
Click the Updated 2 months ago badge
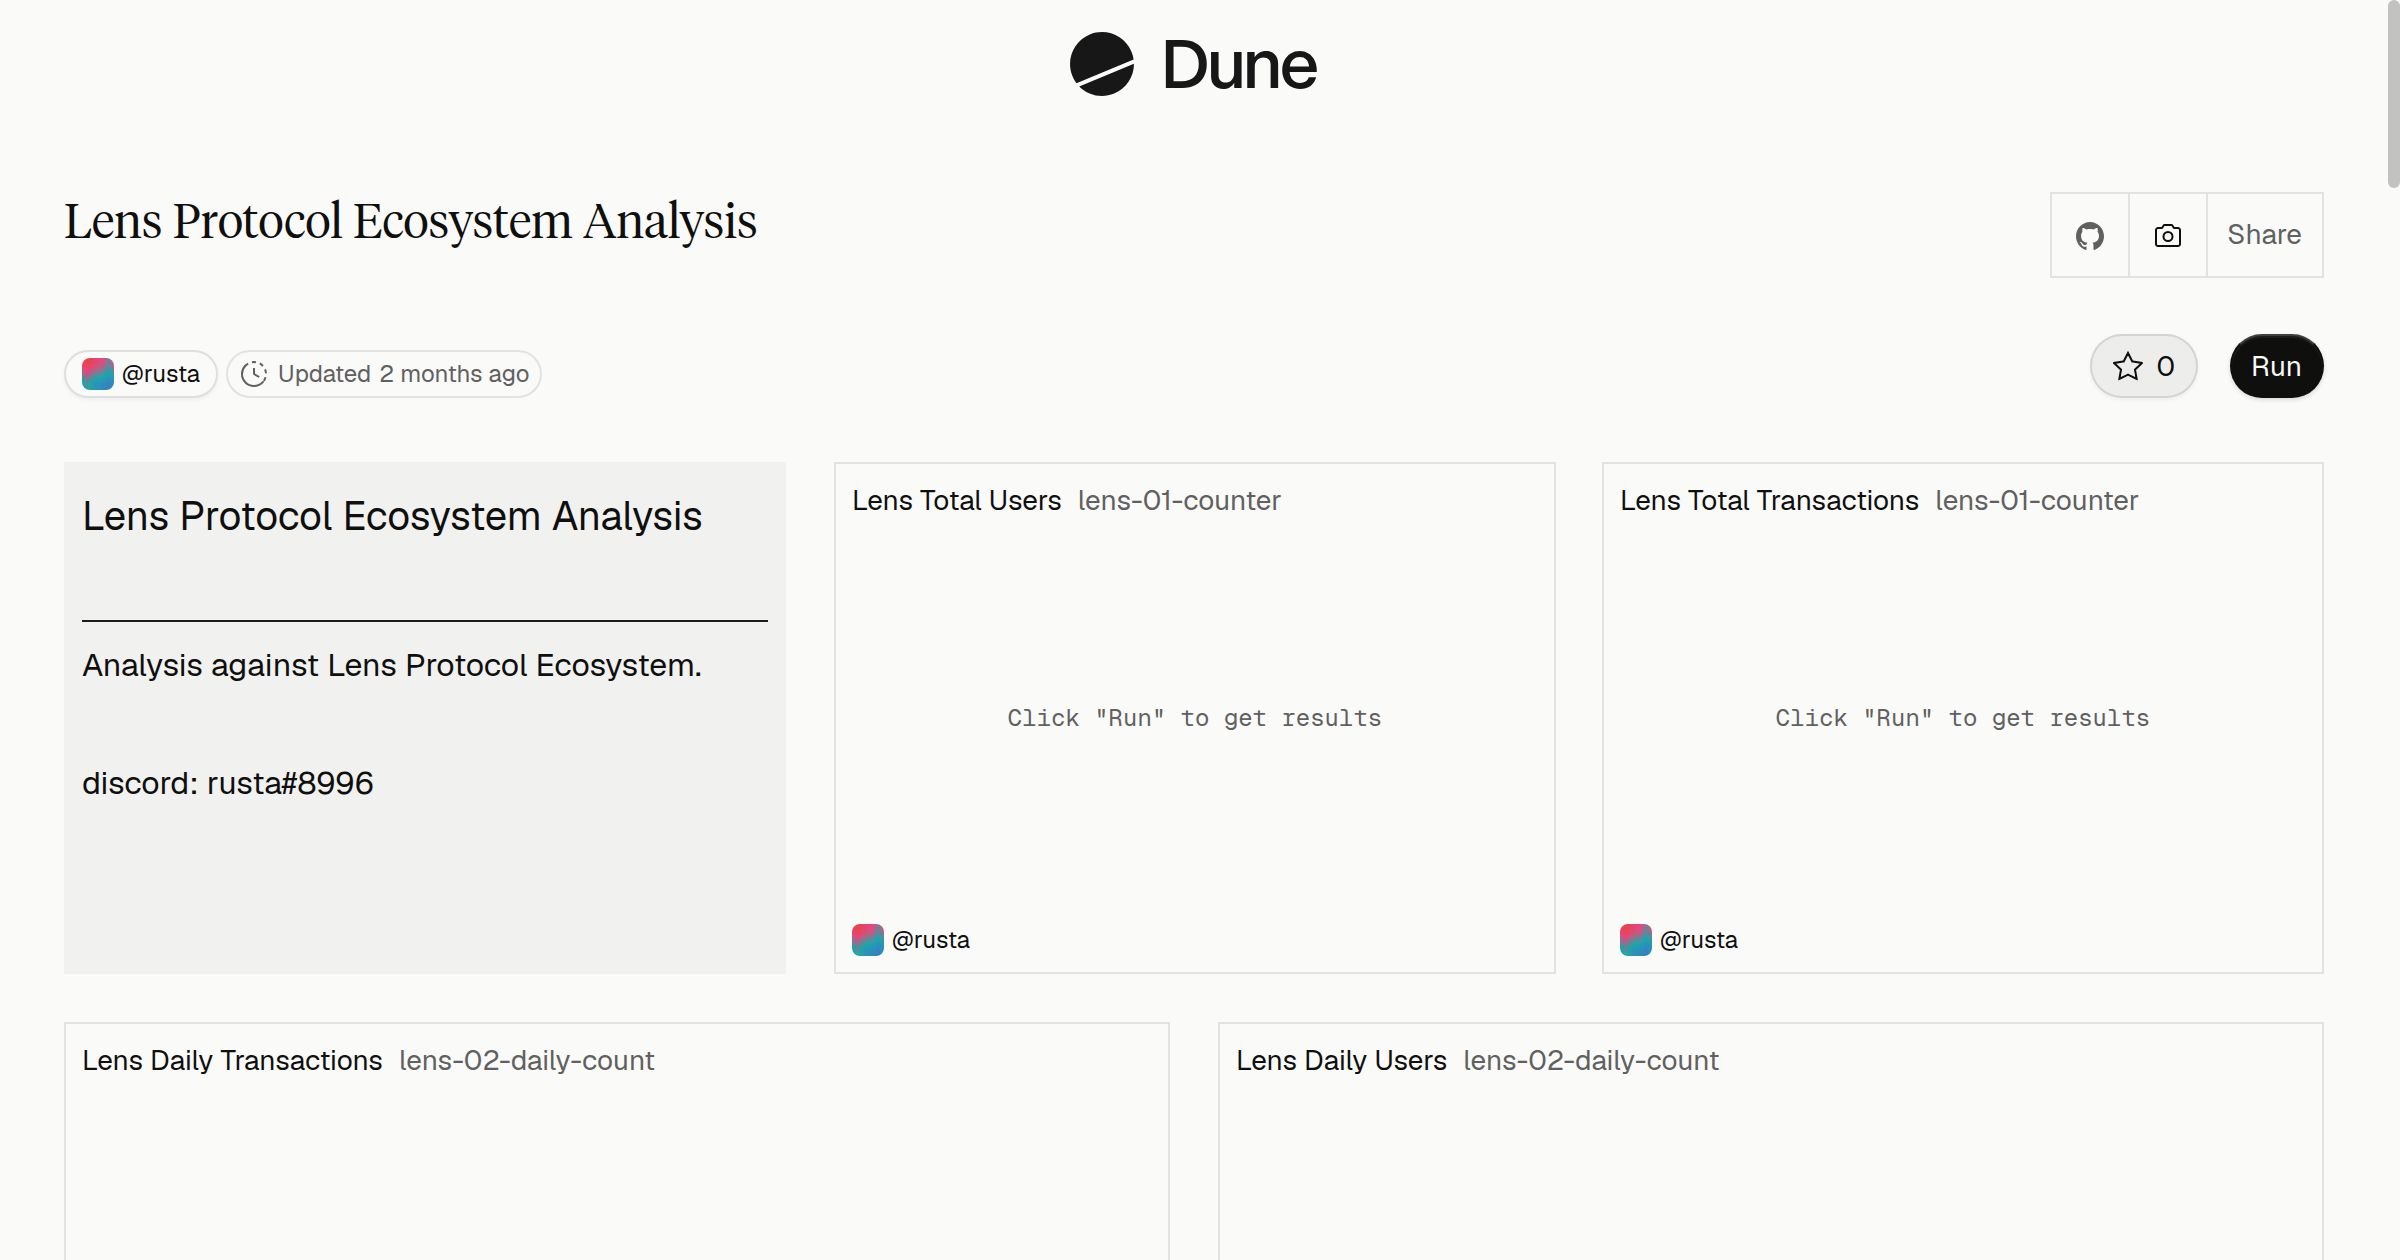[384, 374]
